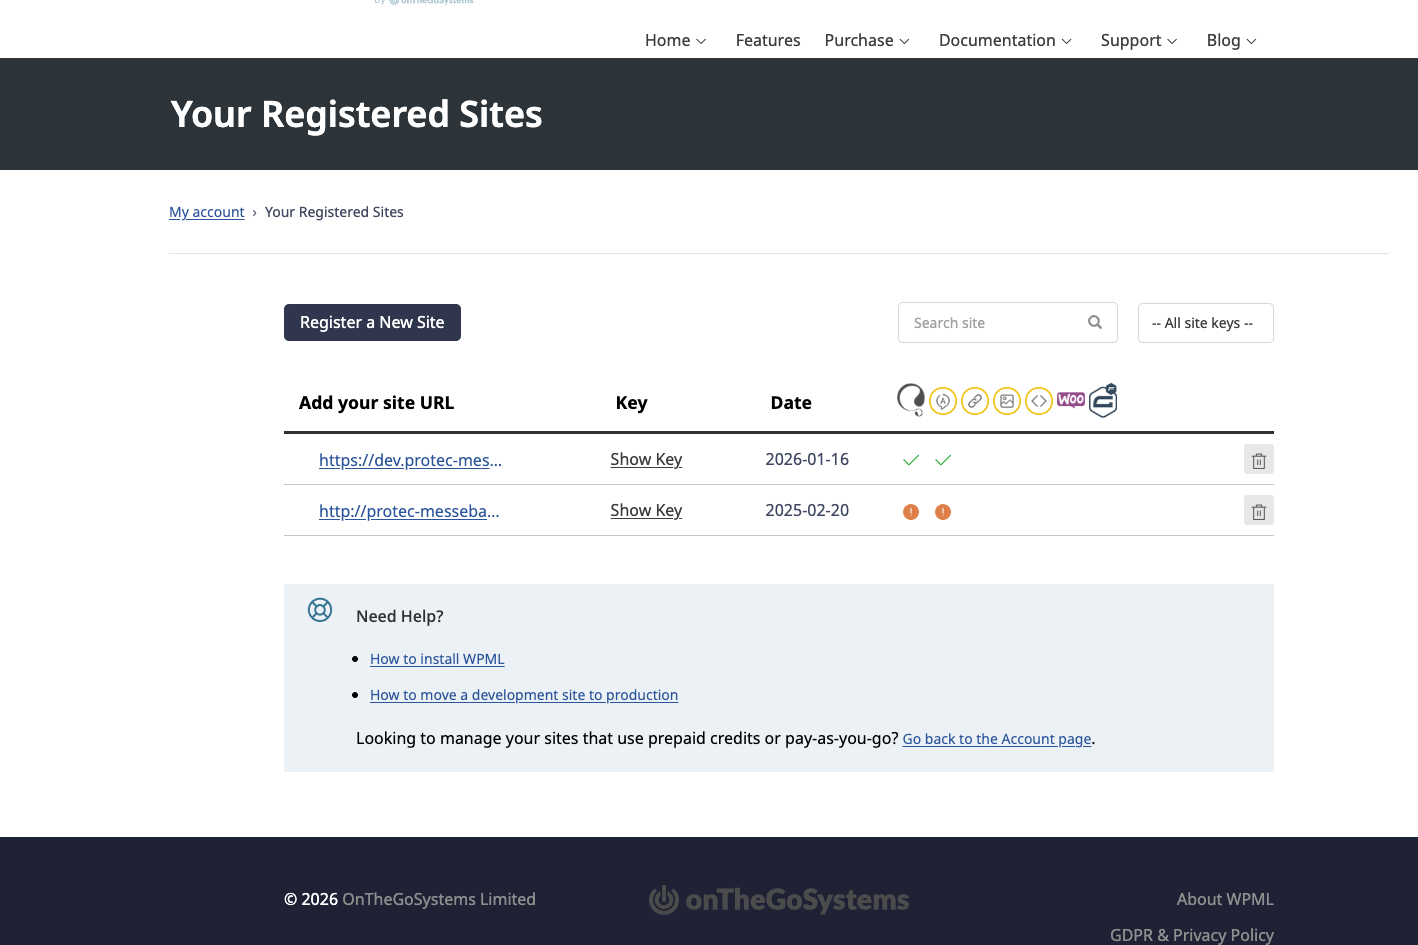Click the code brackets column icon
Screen dimensions: 1418x945
[x=1039, y=401]
